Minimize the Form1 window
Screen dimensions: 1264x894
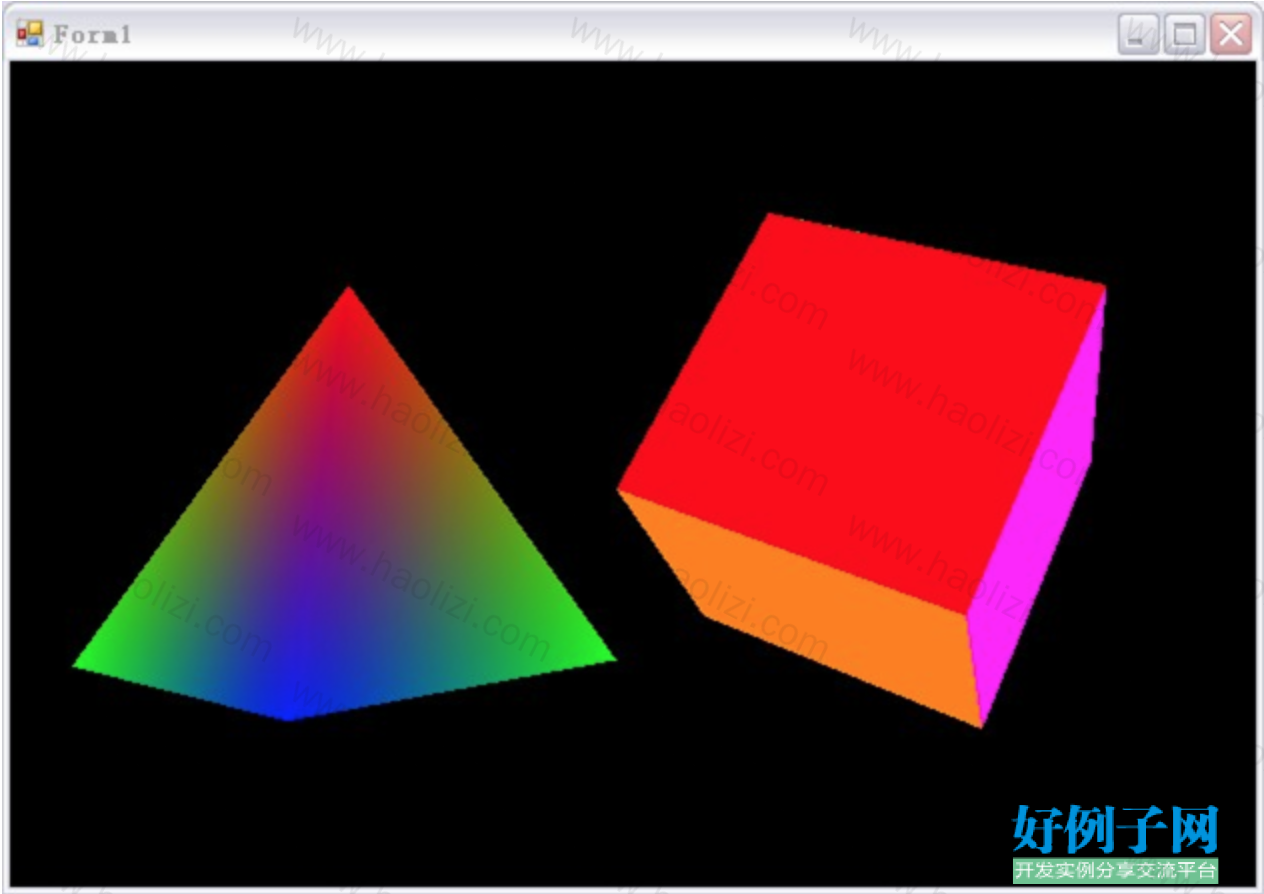pyautogui.click(x=1138, y=35)
